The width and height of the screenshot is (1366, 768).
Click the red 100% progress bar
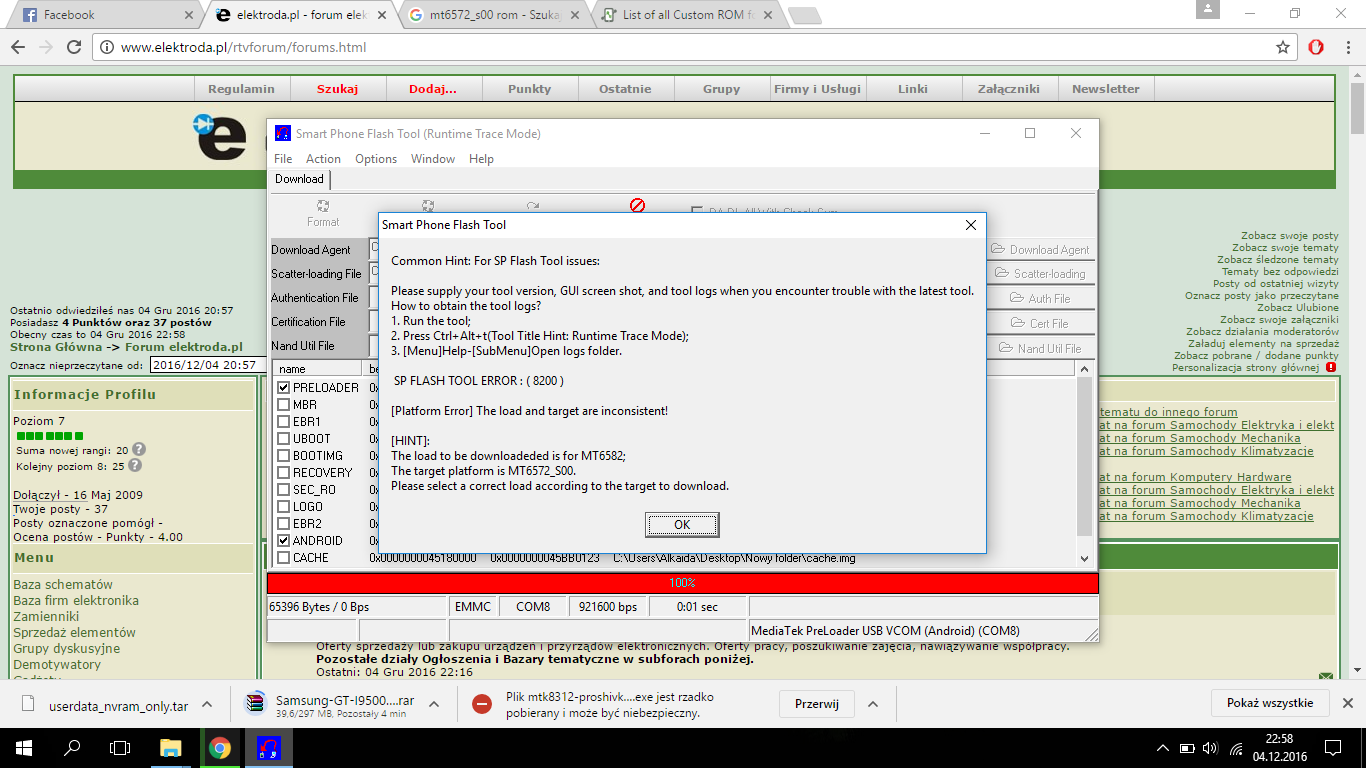click(x=682, y=583)
